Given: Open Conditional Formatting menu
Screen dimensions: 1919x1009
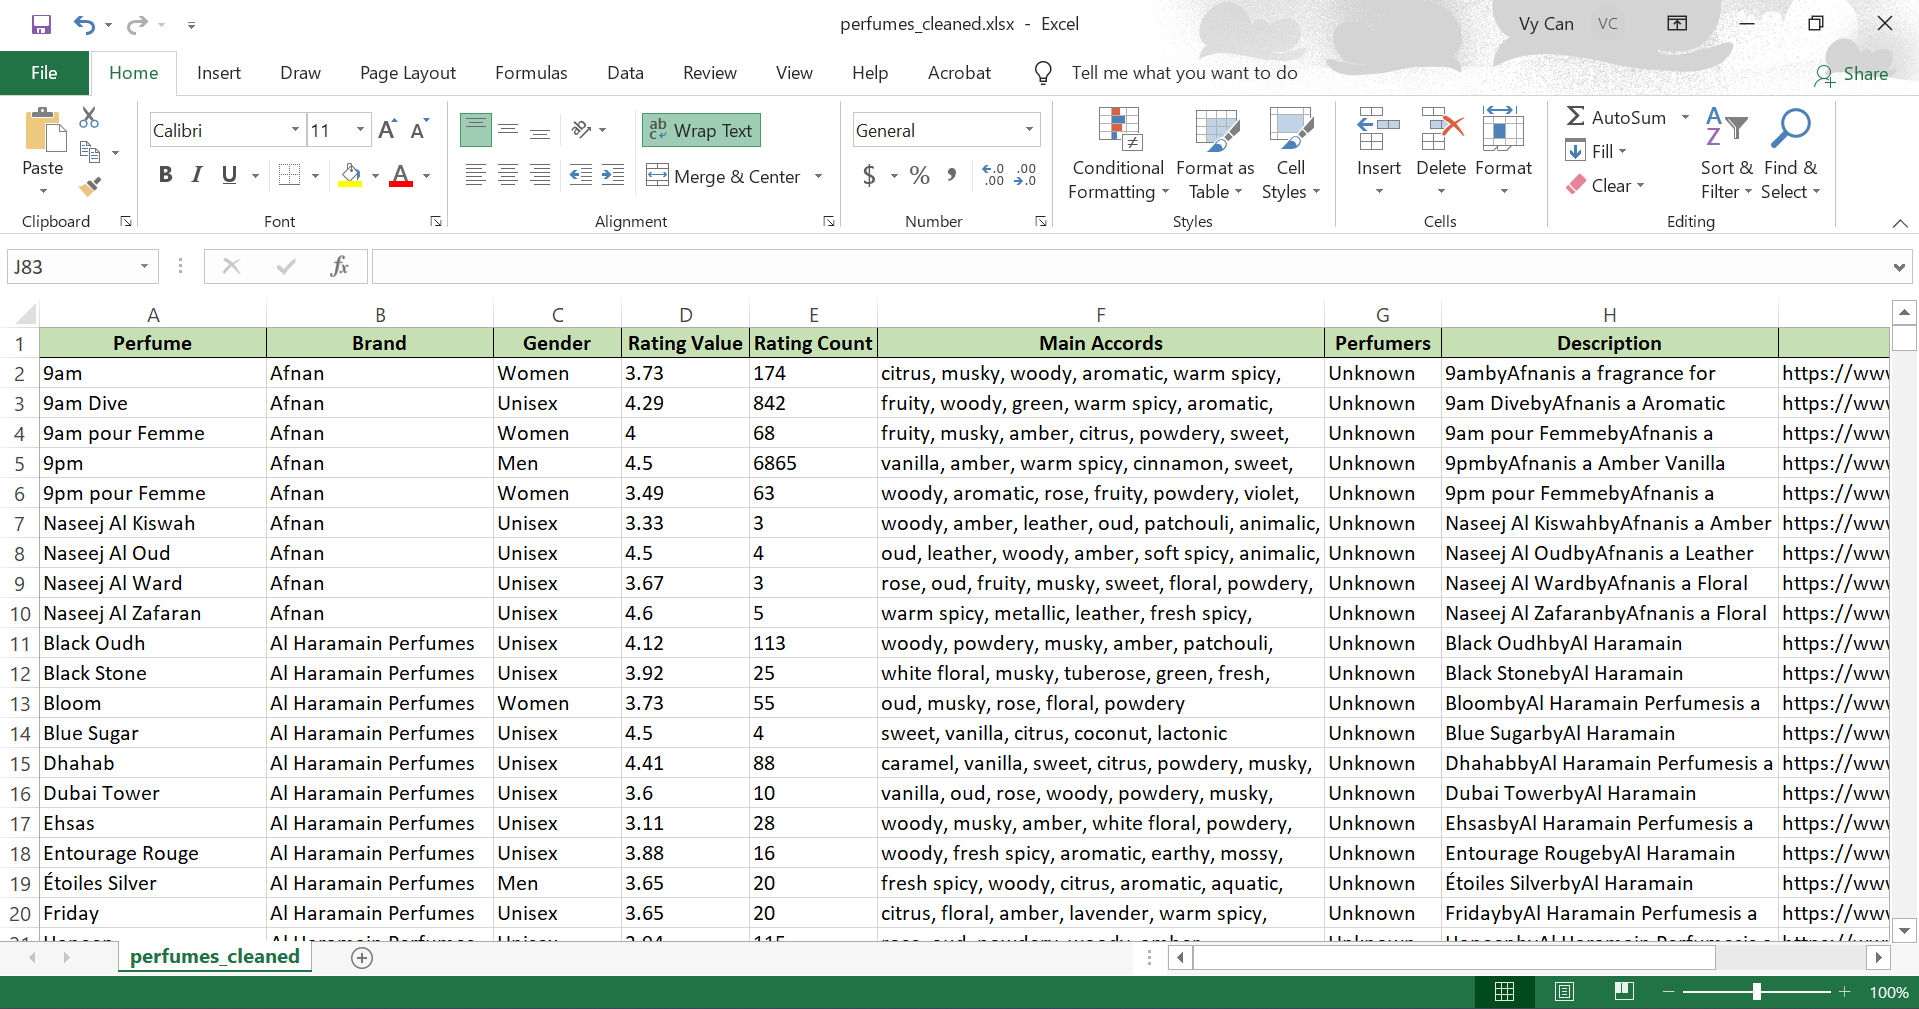Looking at the screenshot, I should 1118,154.
